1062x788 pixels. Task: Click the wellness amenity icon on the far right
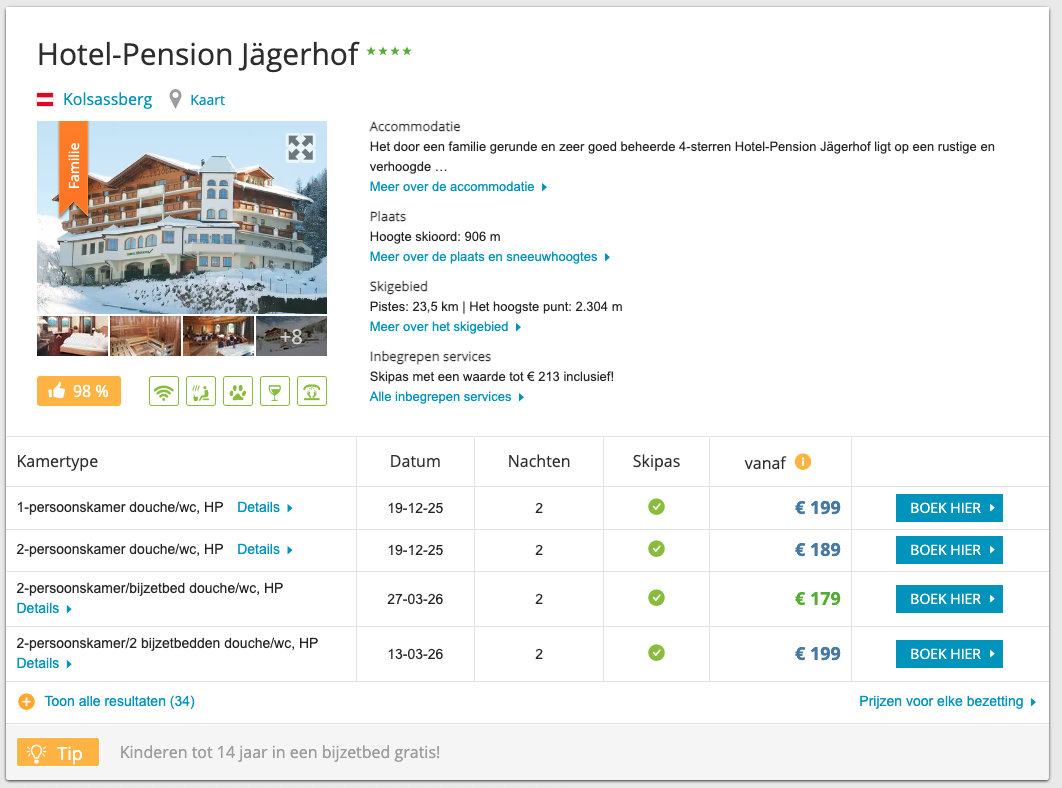pyautogui.click(x=312, y=392)
